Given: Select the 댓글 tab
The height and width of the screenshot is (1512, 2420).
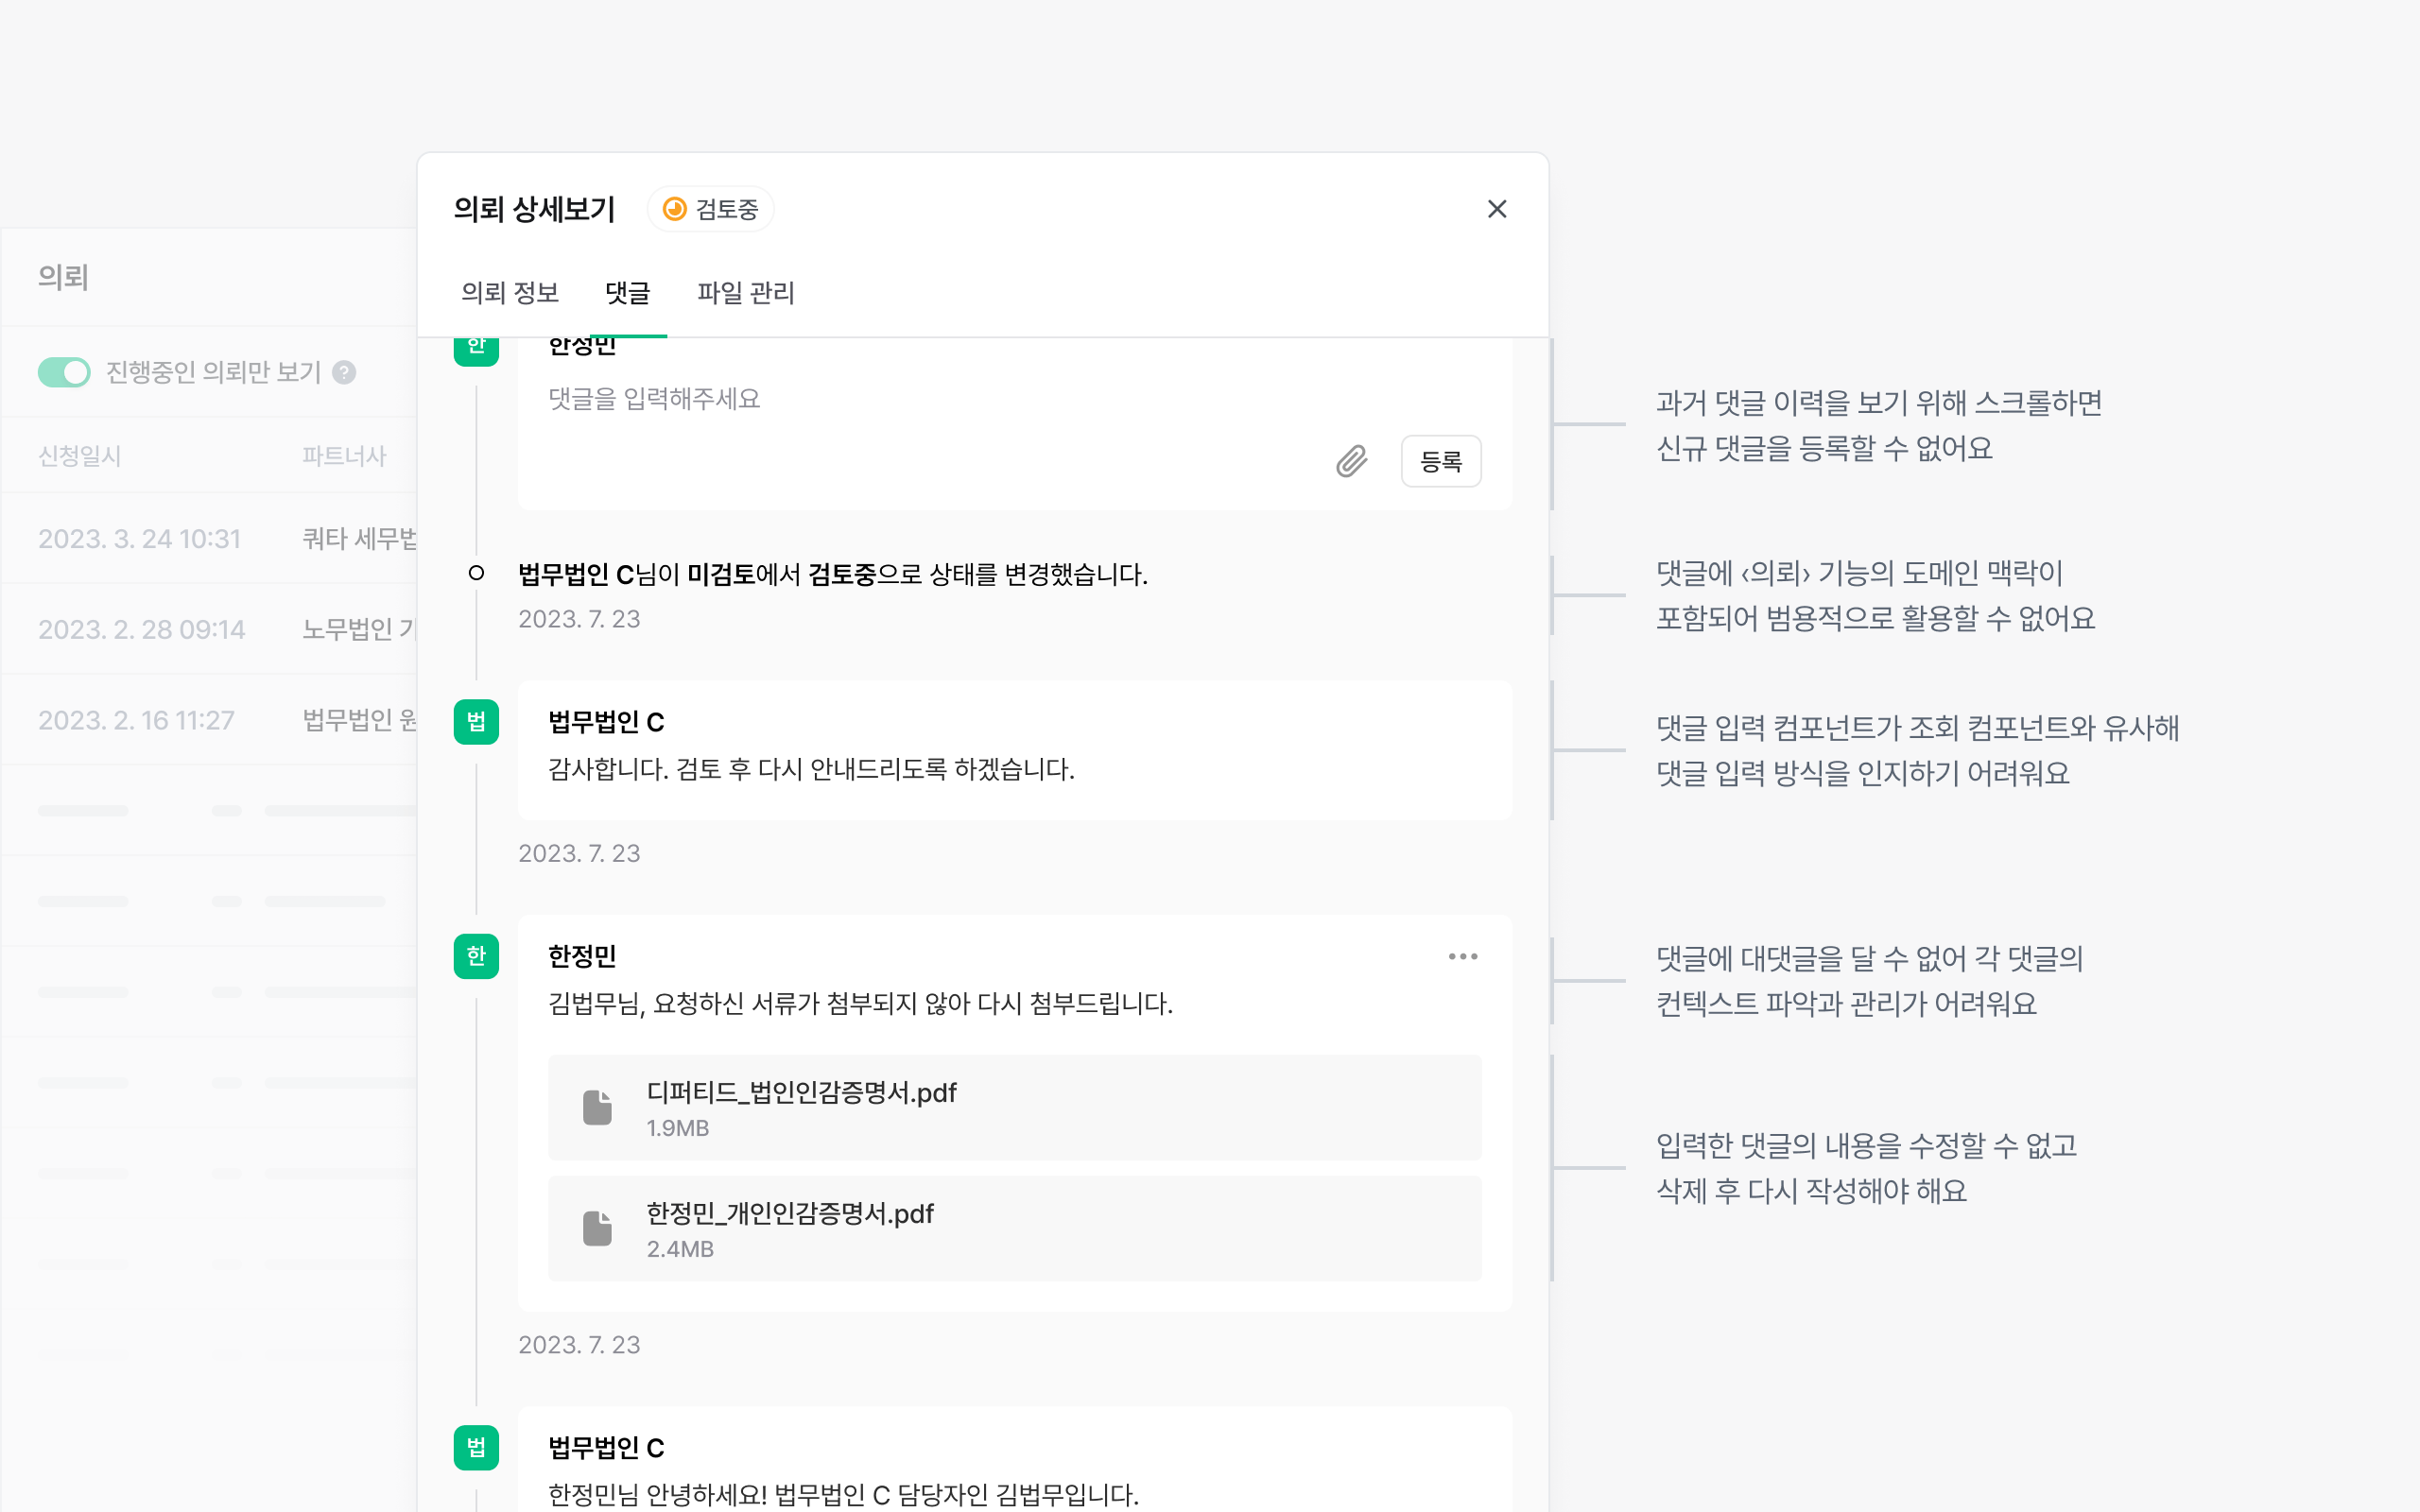Looking at the screenshot, I should pos(628,293).
